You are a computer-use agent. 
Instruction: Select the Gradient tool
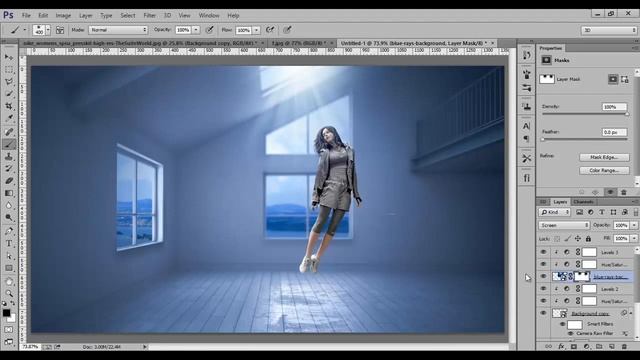click(9, 193)
